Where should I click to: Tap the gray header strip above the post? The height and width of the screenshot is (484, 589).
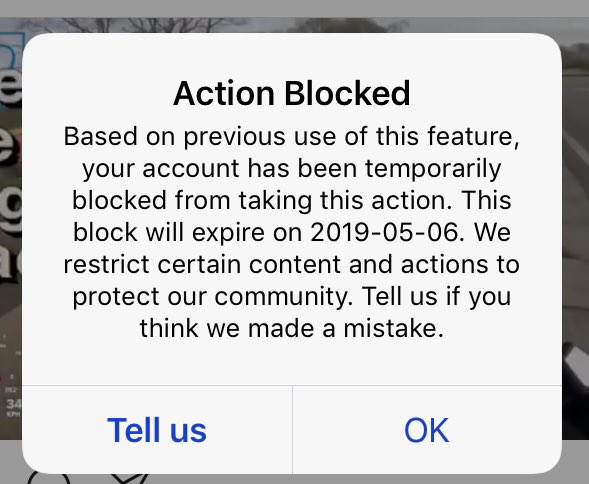(x=294, y=8)
